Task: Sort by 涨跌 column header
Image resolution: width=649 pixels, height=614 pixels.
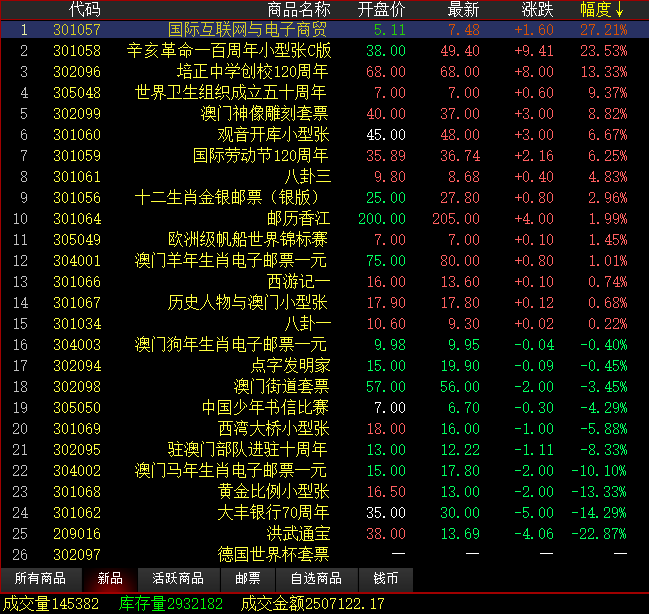Action: point(537,9)
